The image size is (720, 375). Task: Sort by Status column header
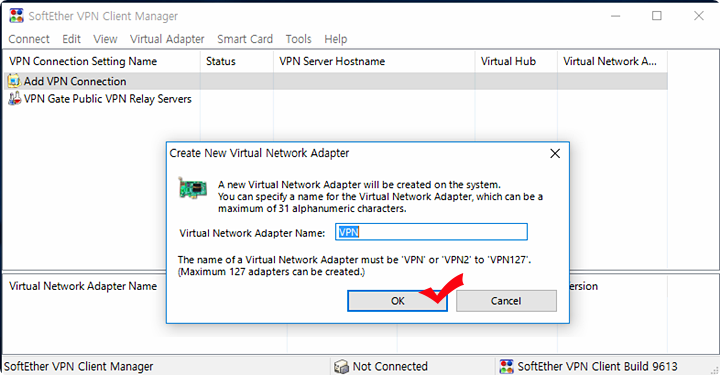pos(237,62)
